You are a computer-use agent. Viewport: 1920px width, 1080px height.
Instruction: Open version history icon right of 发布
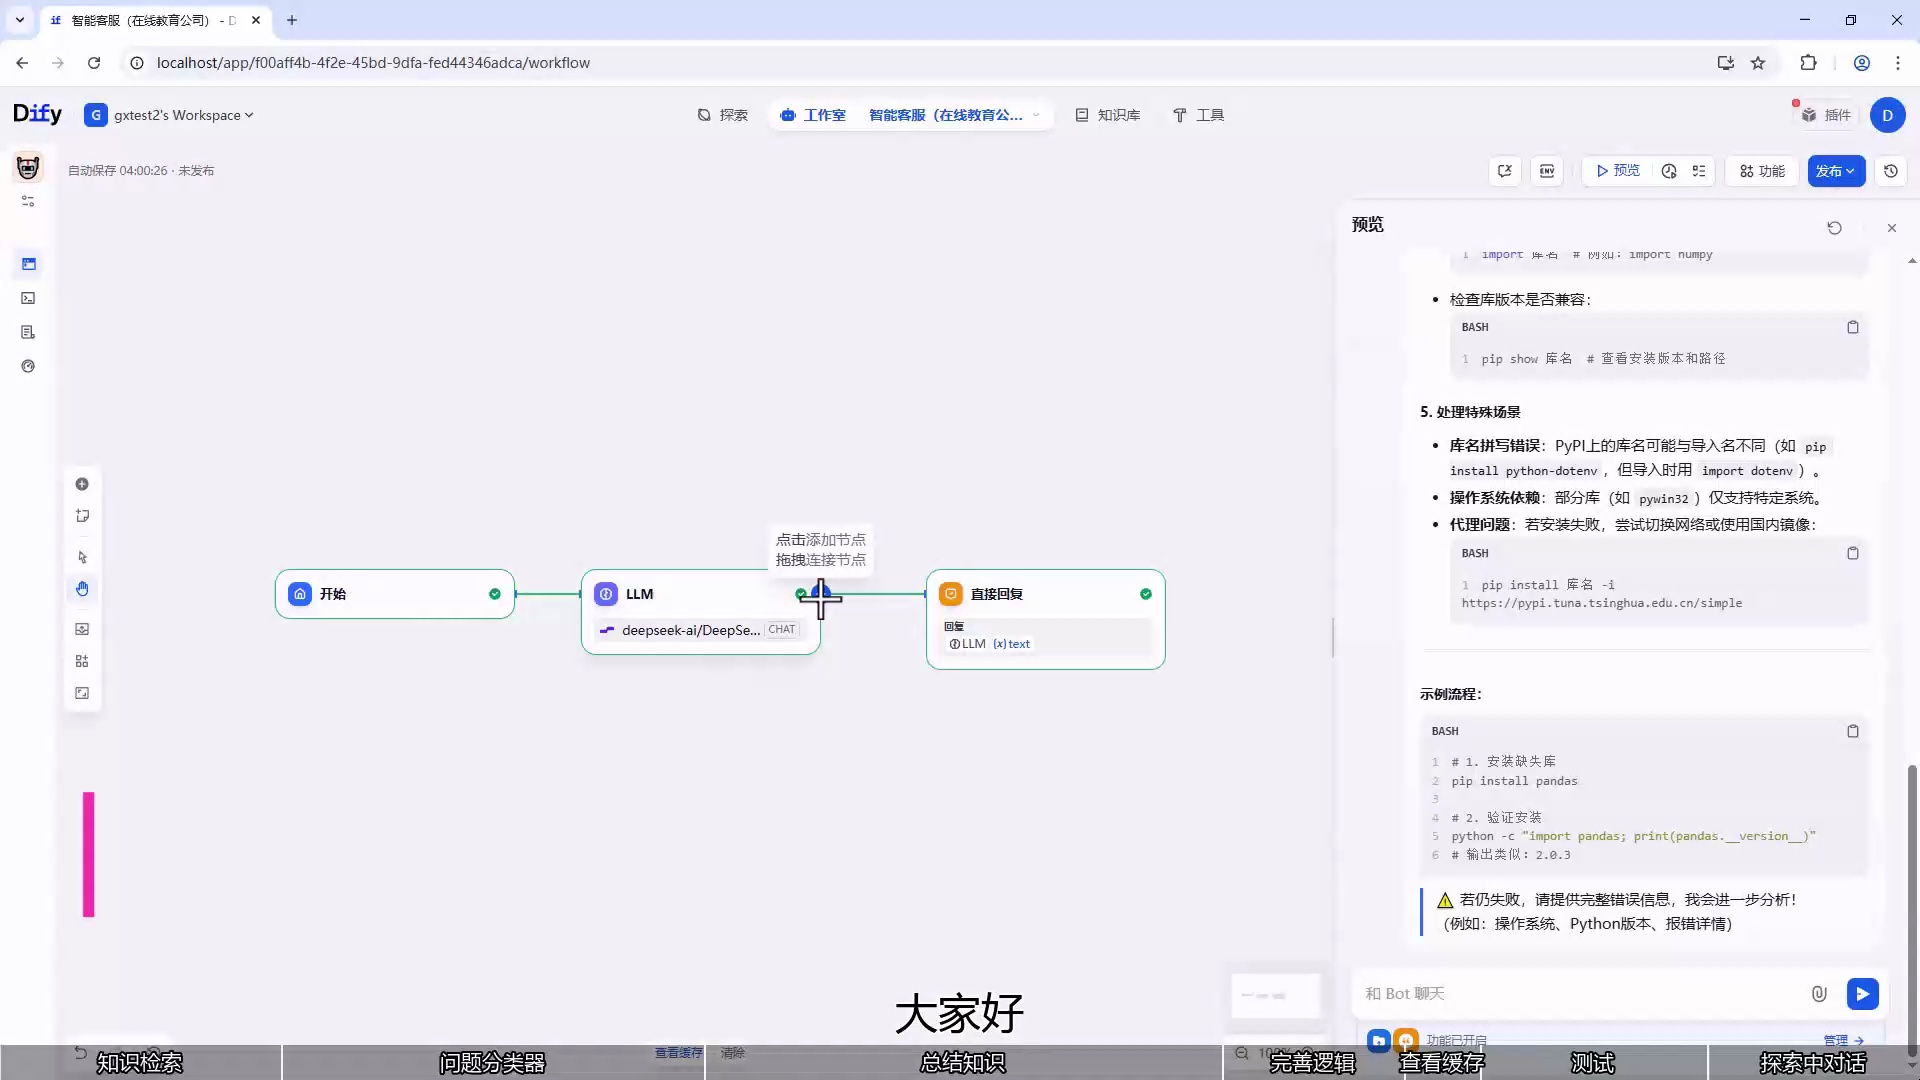click(x=1891, y=171)
